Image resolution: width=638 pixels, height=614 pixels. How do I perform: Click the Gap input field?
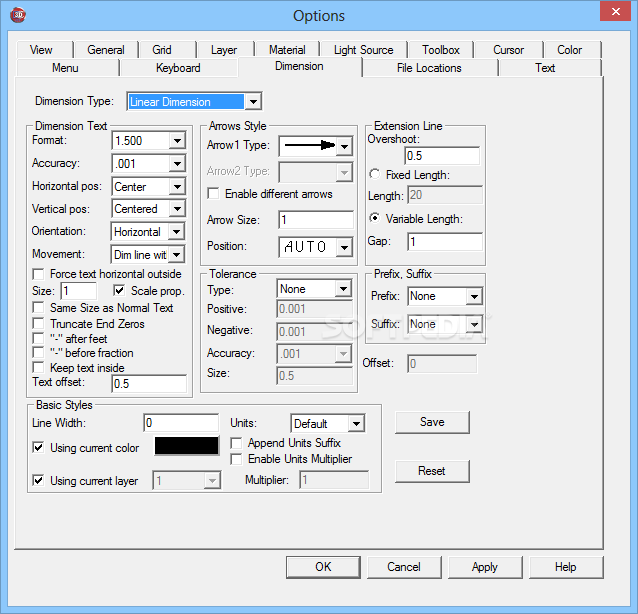click(445, 242)
